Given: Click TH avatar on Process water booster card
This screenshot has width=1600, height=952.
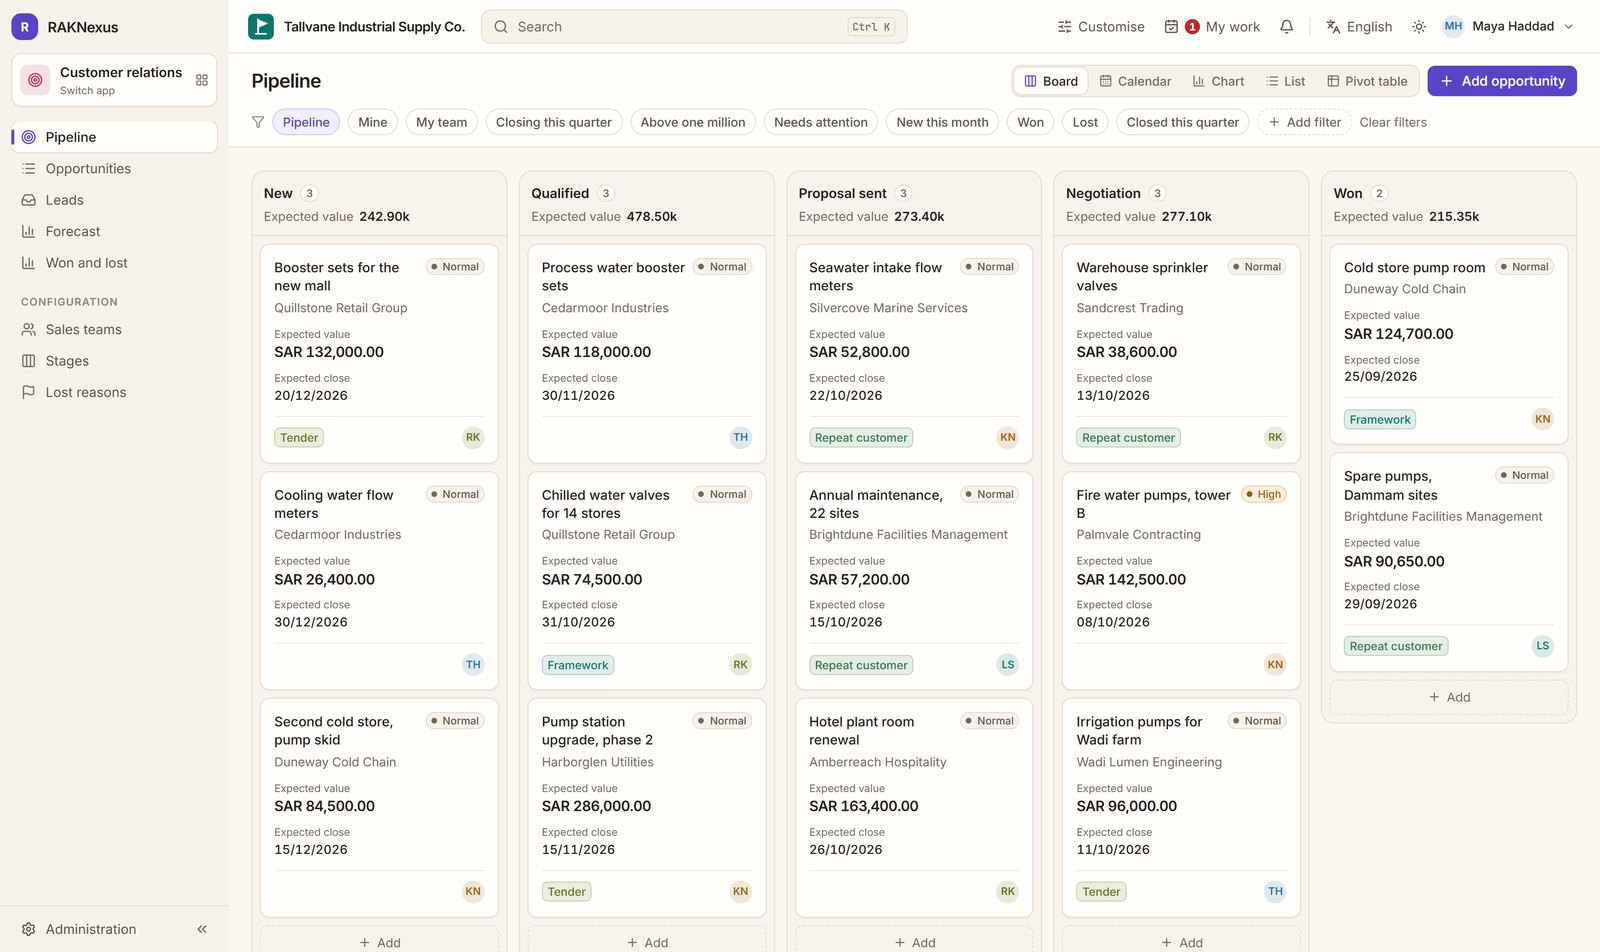Looking at the screenshot, I should 740,437.
